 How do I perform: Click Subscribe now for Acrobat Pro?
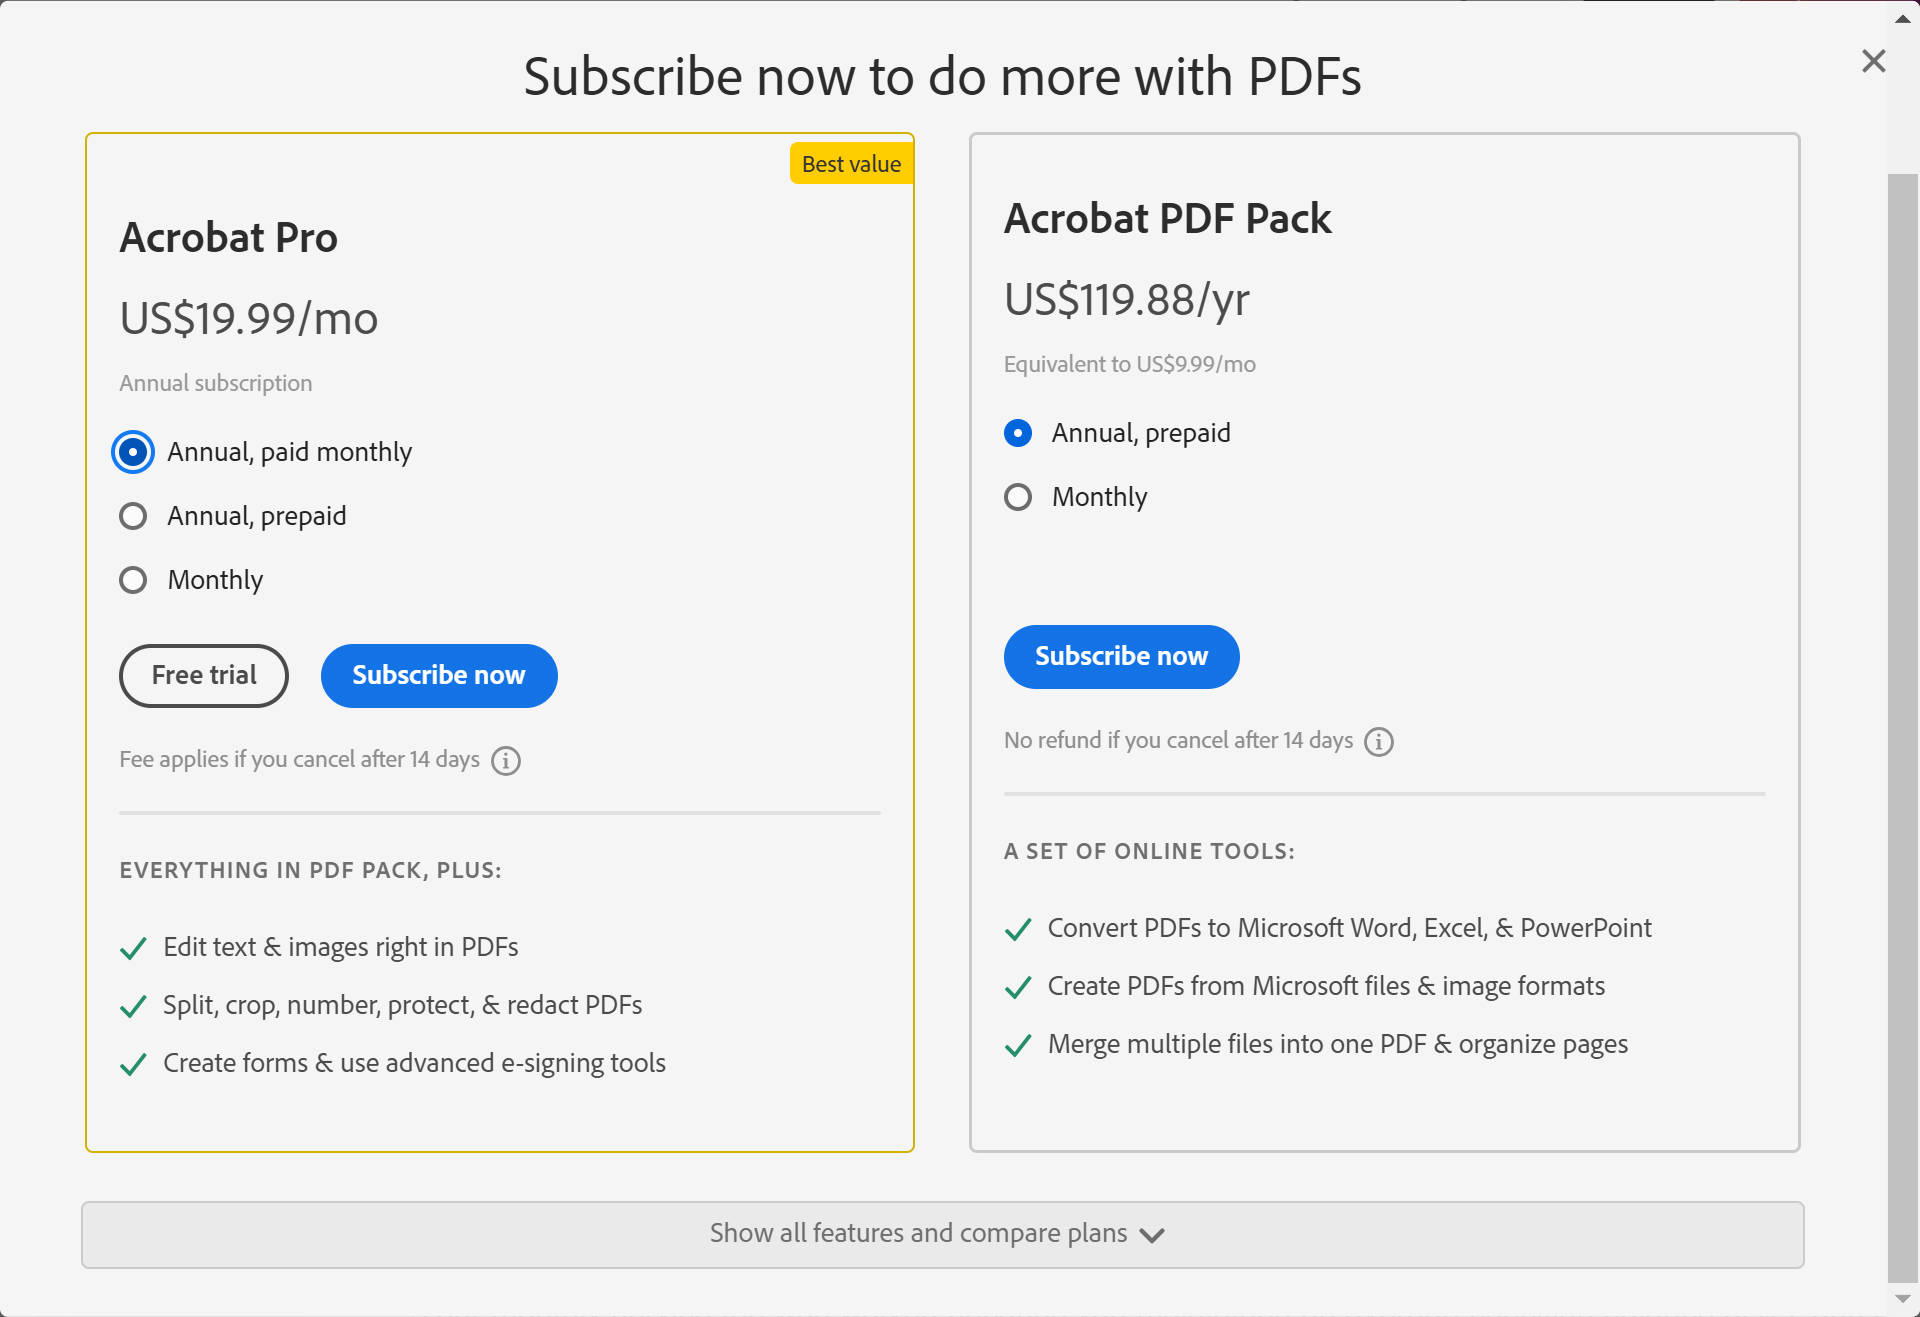coord(438,676)
